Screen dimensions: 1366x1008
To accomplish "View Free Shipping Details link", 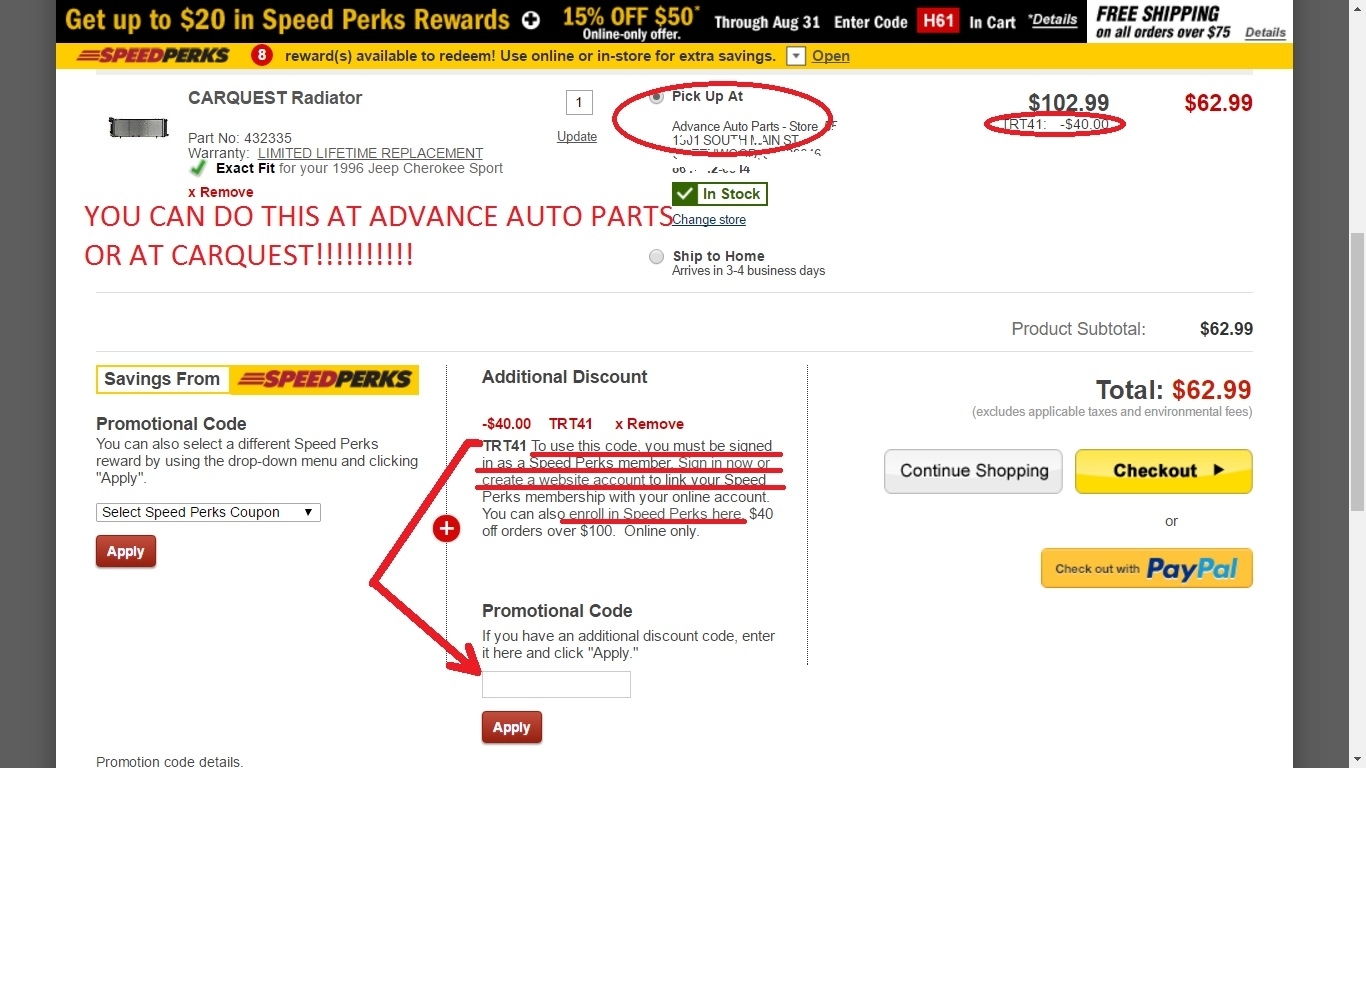I will point(1265,32).
